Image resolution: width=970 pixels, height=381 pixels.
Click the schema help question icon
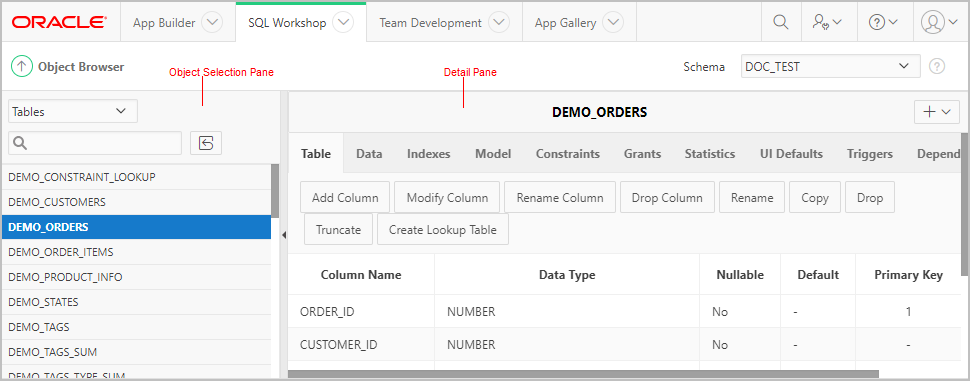937,66
